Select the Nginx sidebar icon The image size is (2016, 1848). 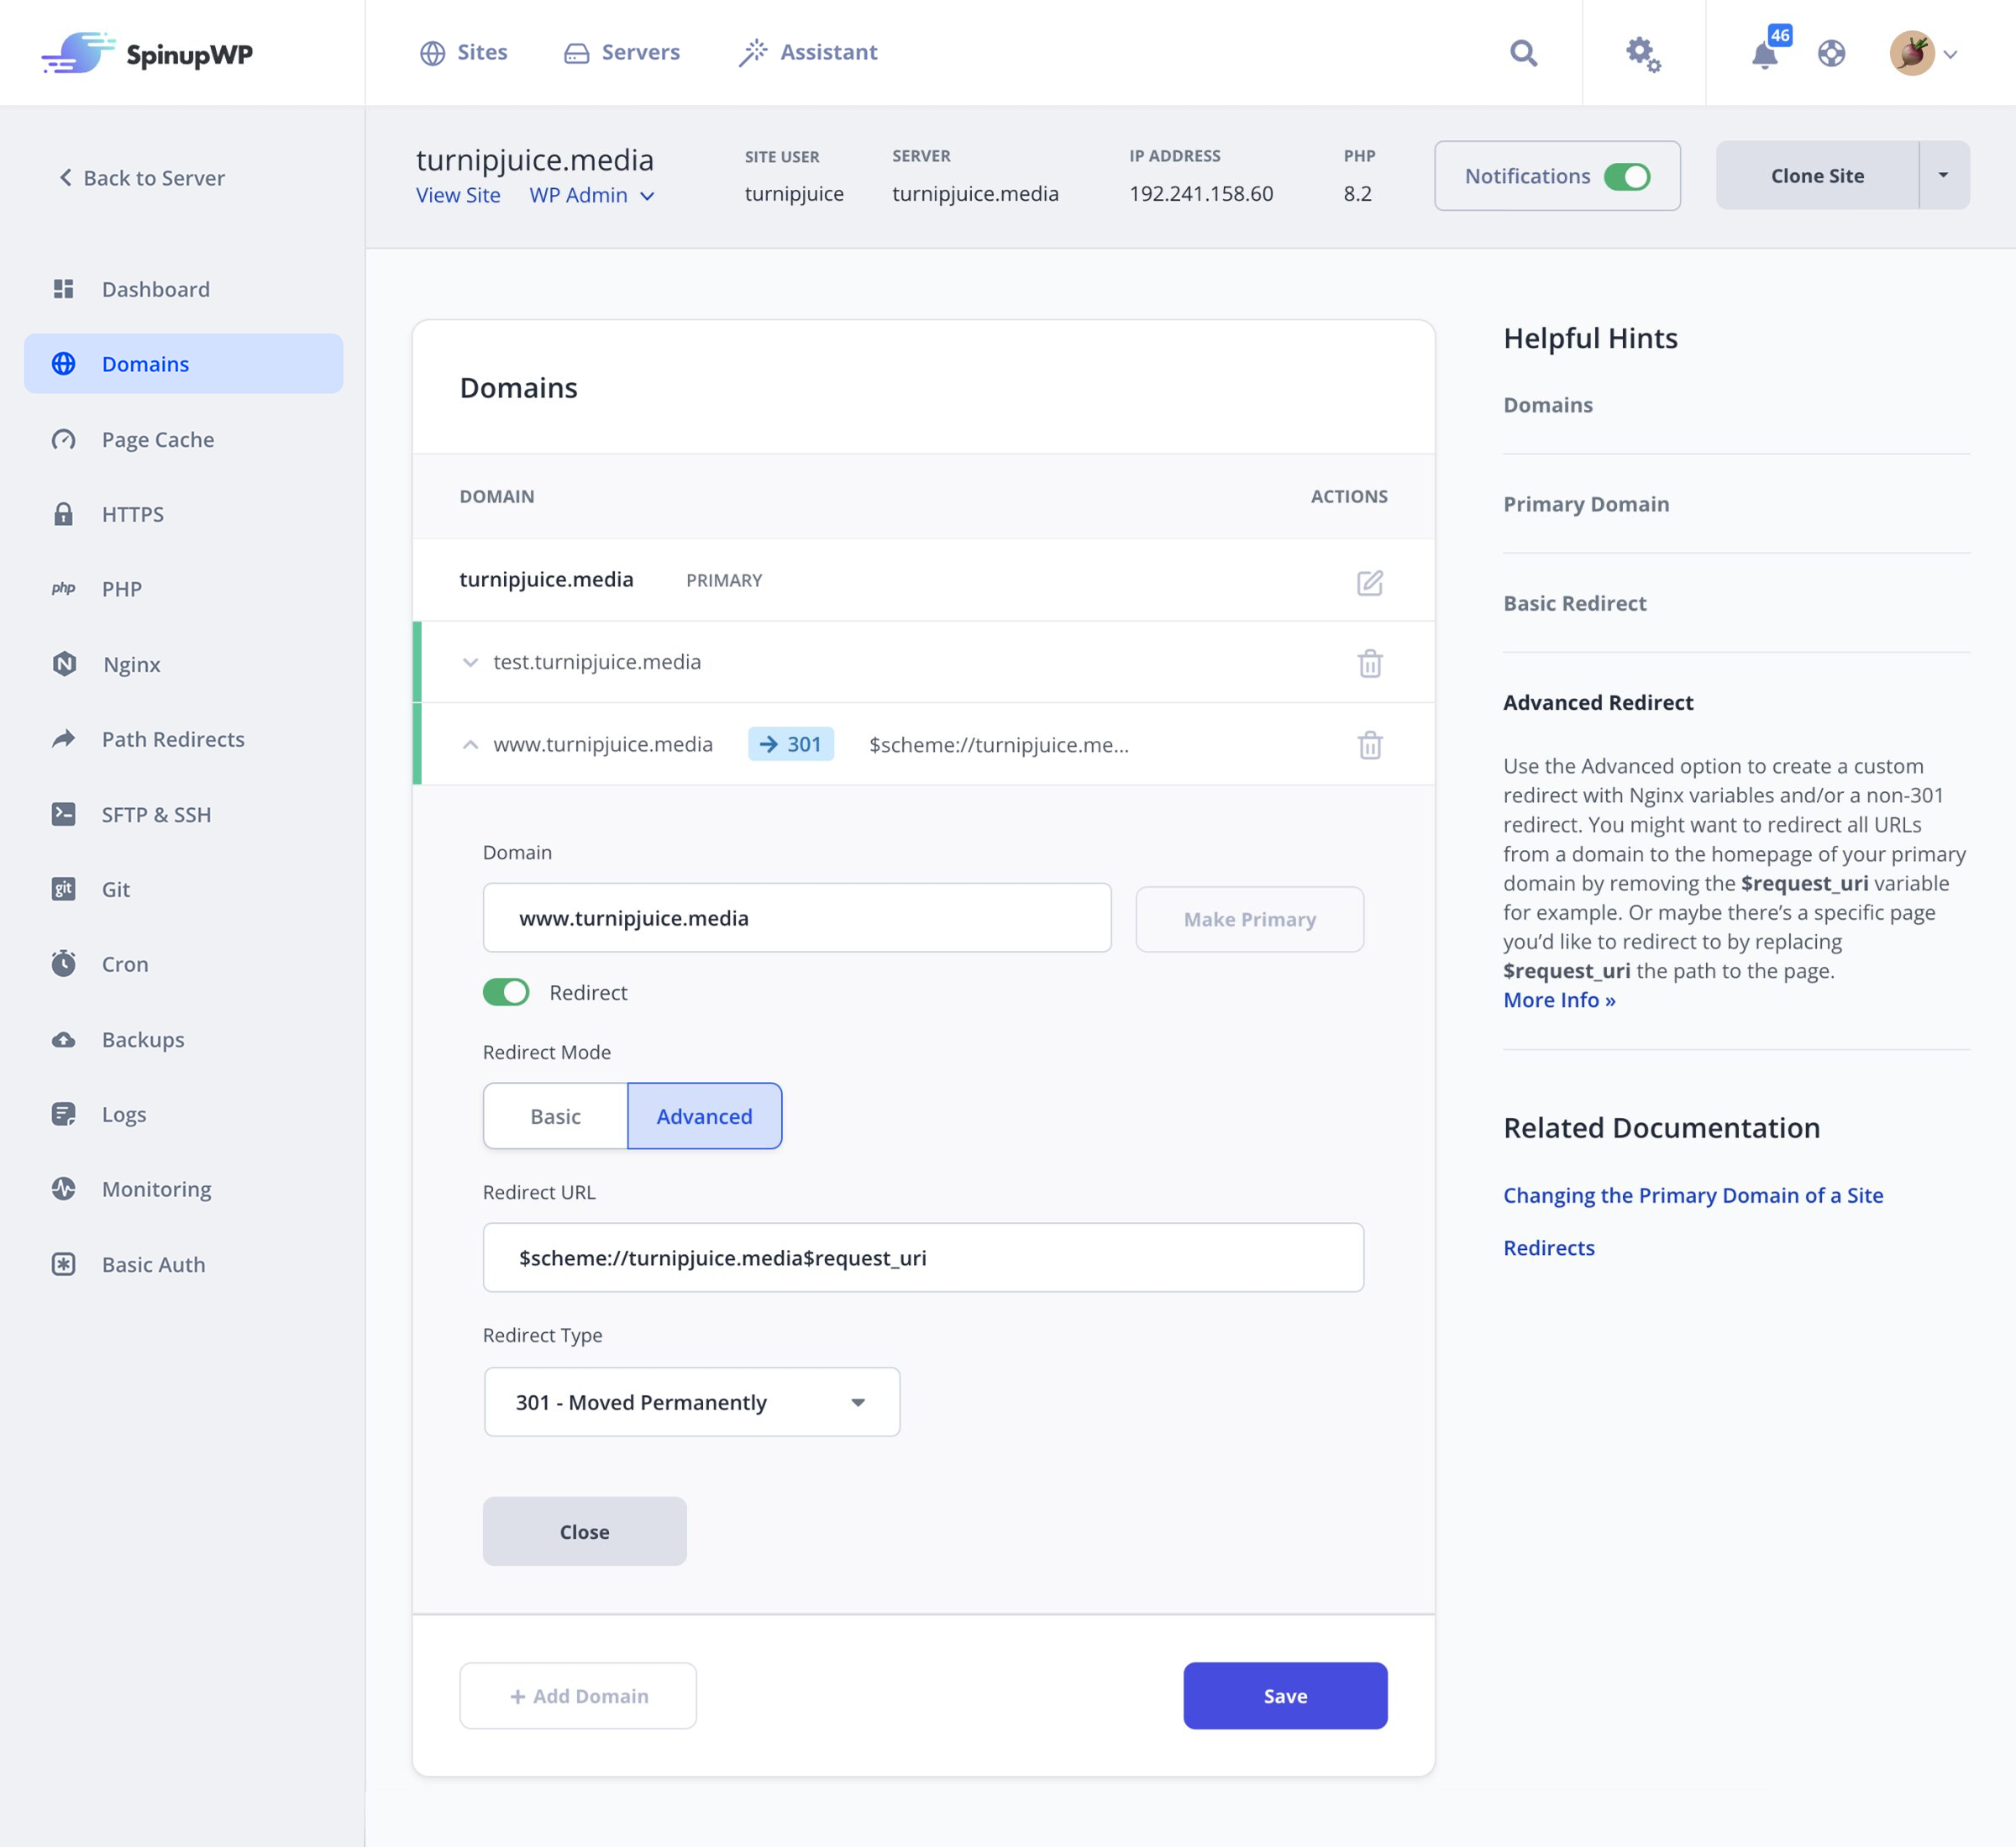(x=64, y=664)
